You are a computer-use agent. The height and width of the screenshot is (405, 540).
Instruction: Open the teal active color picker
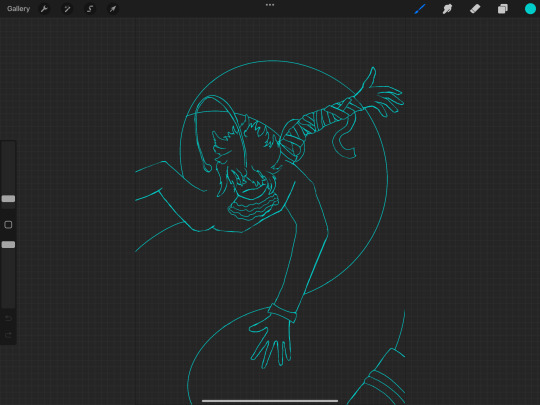click(x=530, y=9)
